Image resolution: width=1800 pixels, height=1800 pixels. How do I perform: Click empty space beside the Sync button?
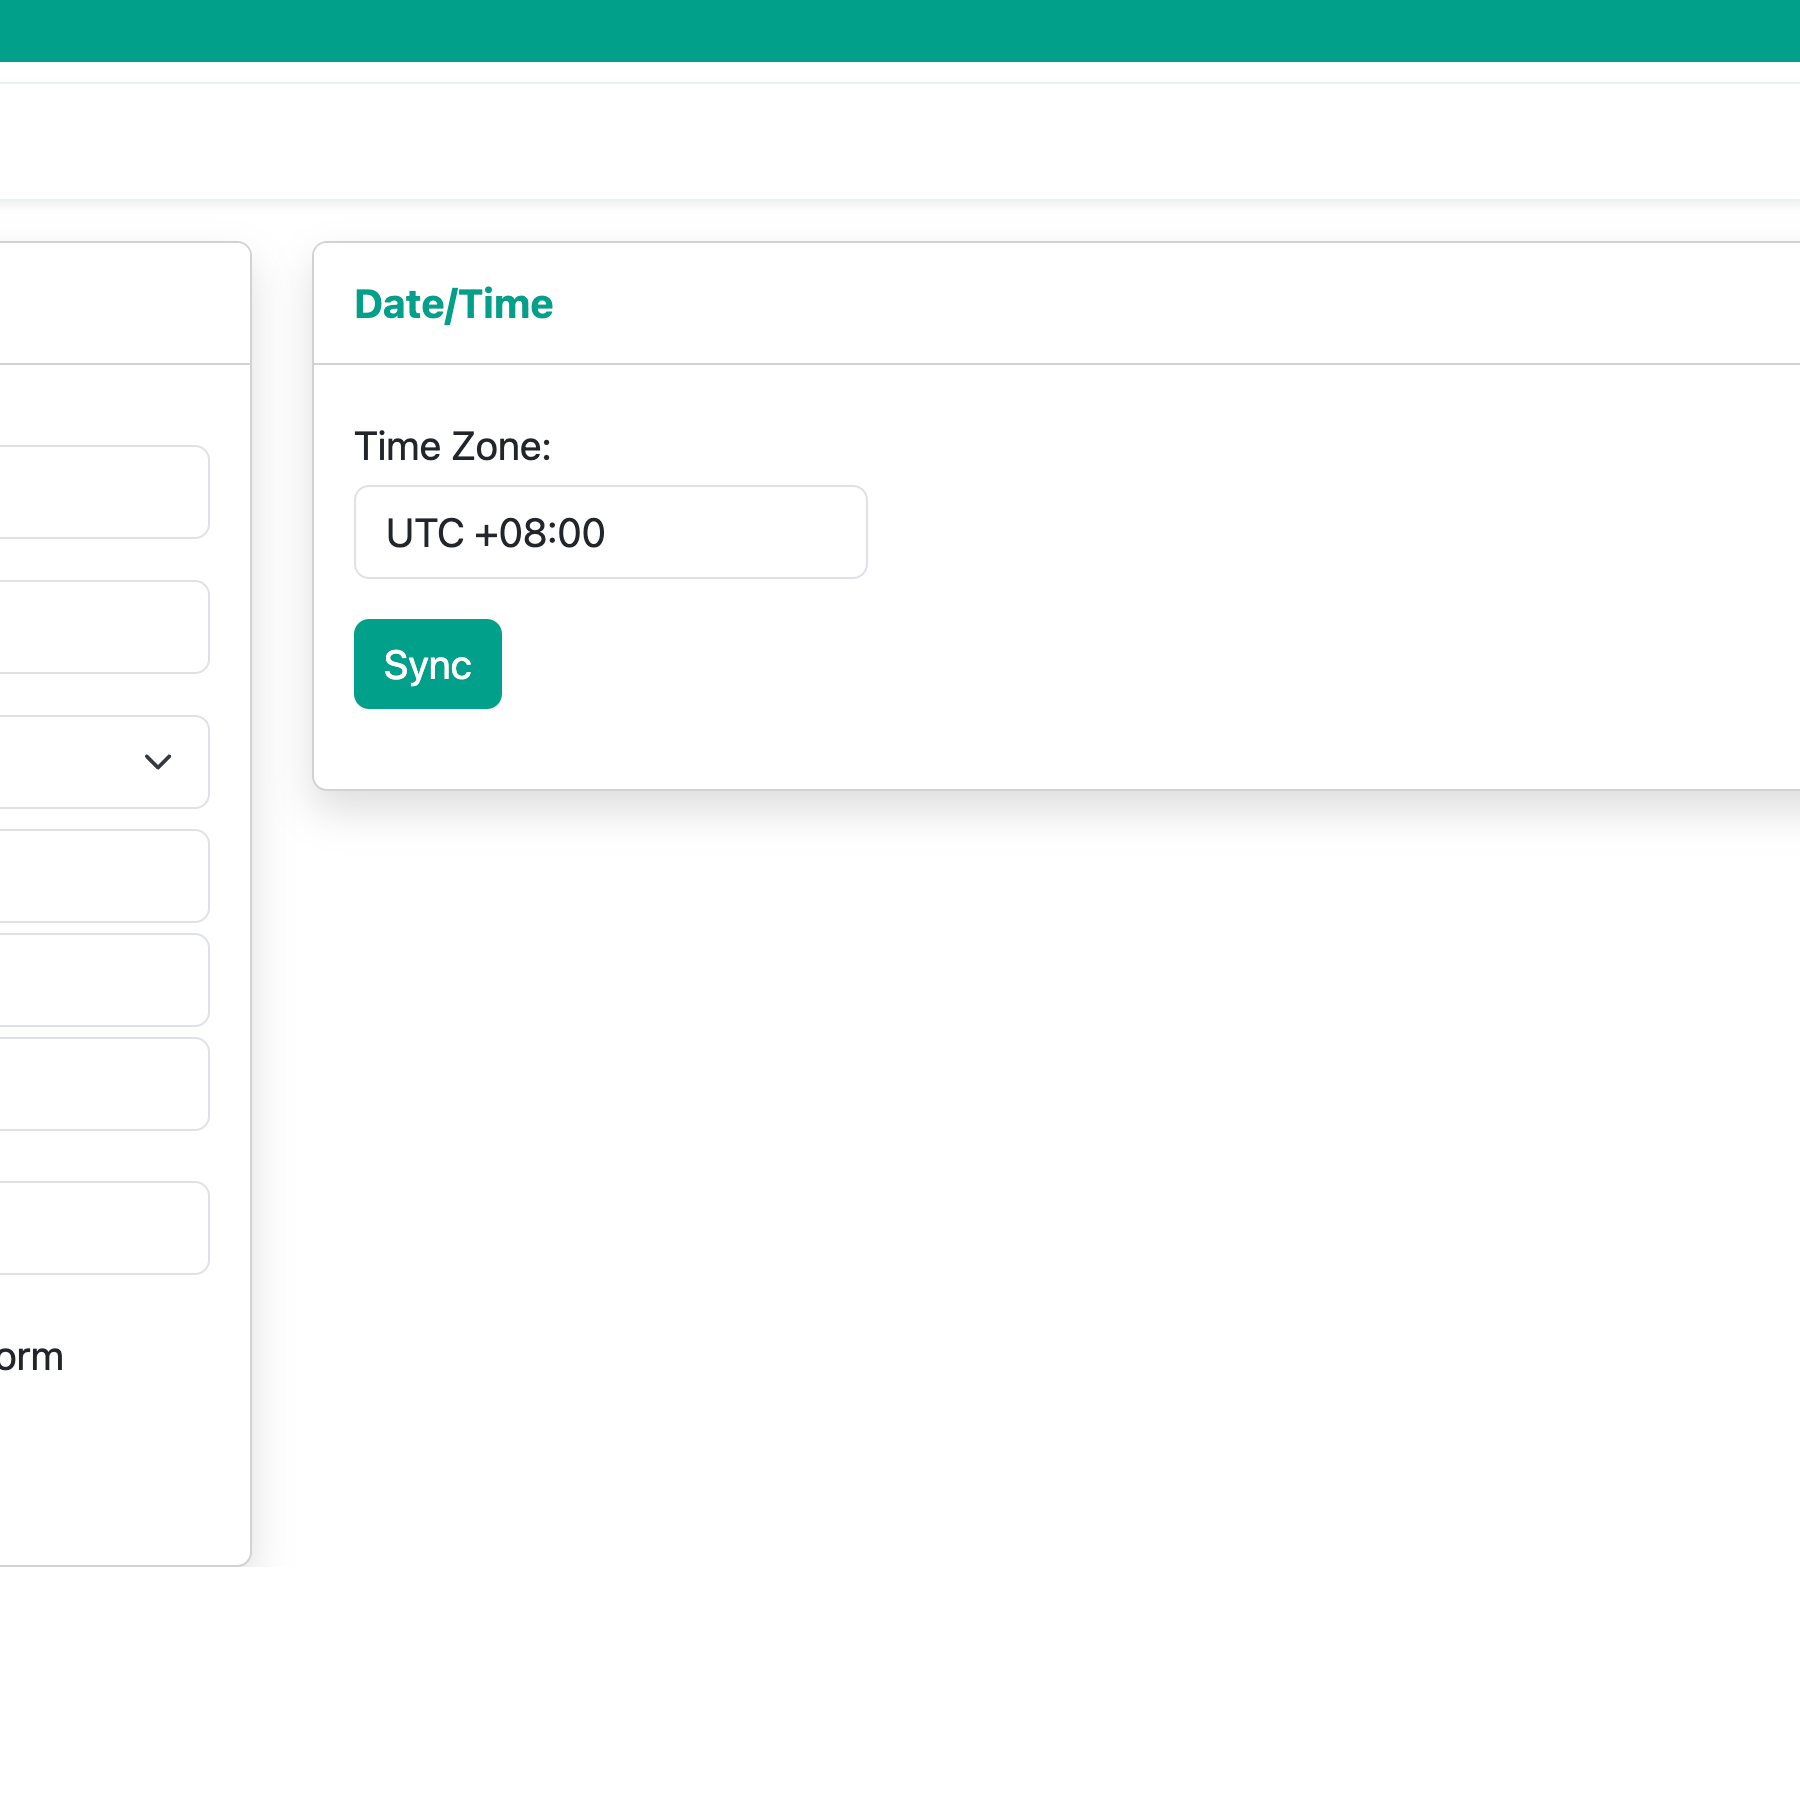[1100, 664]
